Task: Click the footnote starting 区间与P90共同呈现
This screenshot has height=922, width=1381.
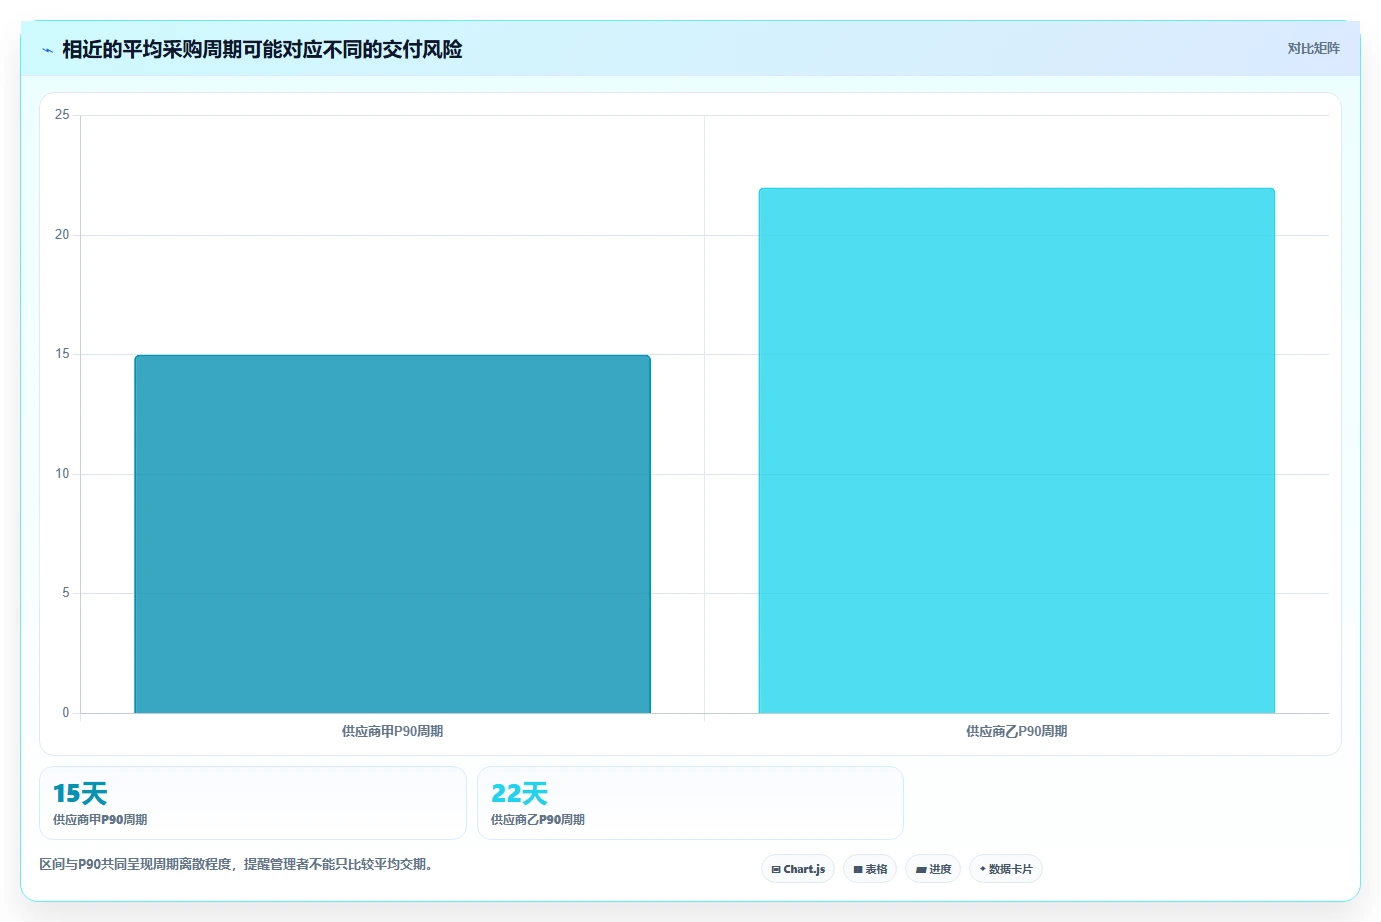Action: pos(238,864)
